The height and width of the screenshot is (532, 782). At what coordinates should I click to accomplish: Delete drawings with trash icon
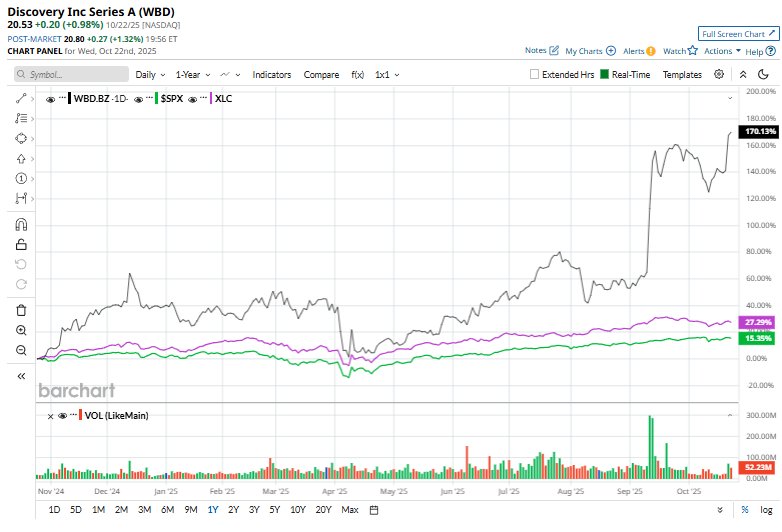(21, 310)
